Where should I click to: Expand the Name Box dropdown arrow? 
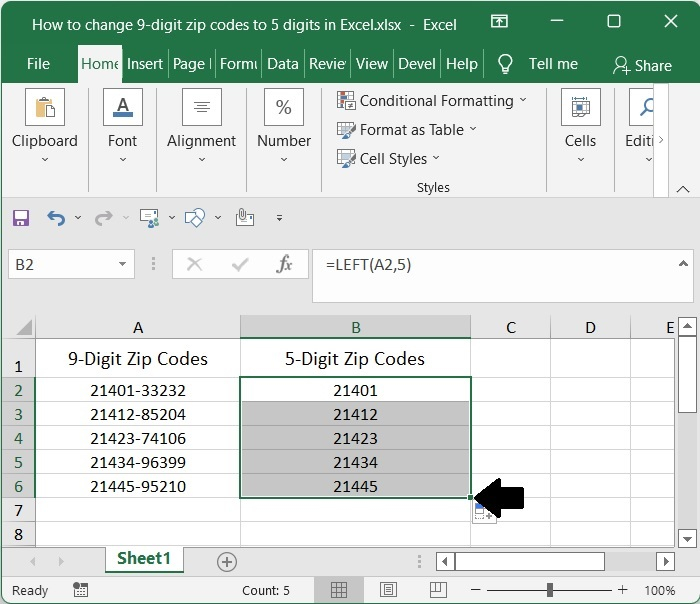[123, 265]
